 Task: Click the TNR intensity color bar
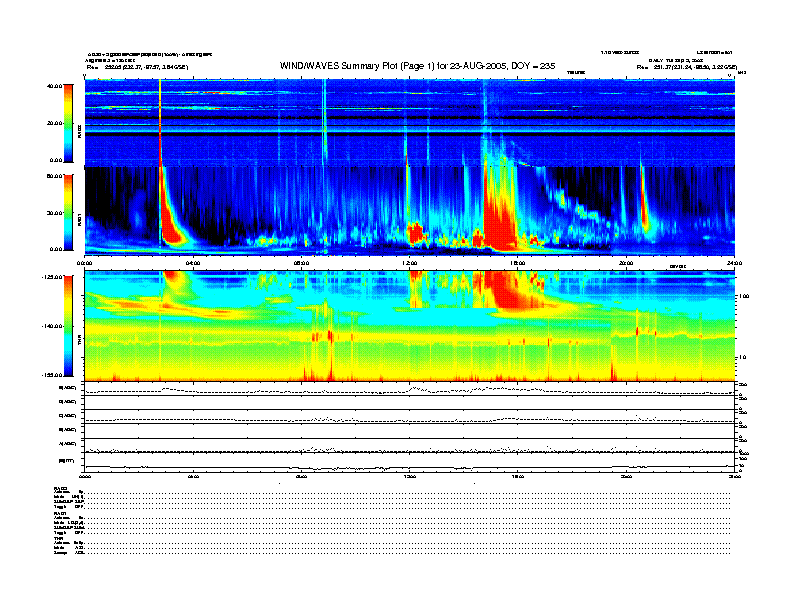coord(68,326)
